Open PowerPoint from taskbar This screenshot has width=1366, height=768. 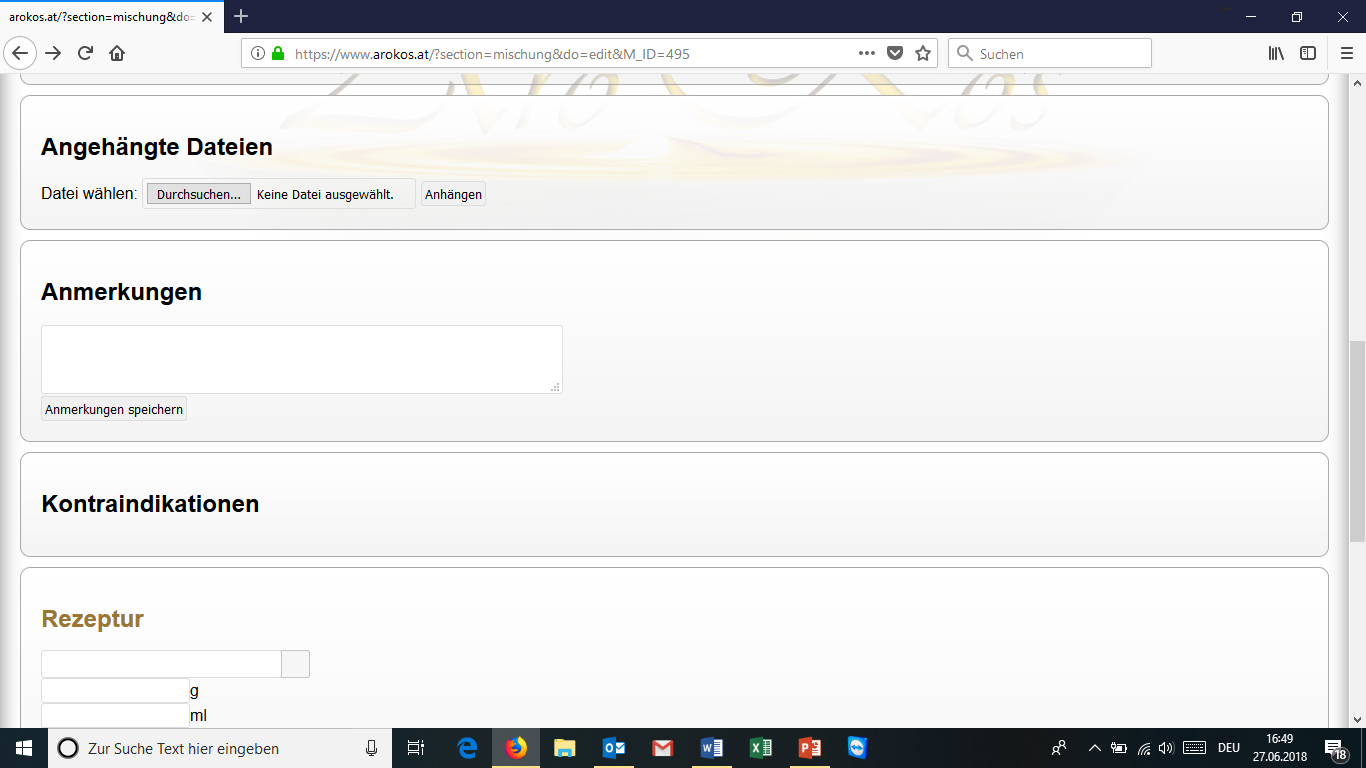pos(809,748)
